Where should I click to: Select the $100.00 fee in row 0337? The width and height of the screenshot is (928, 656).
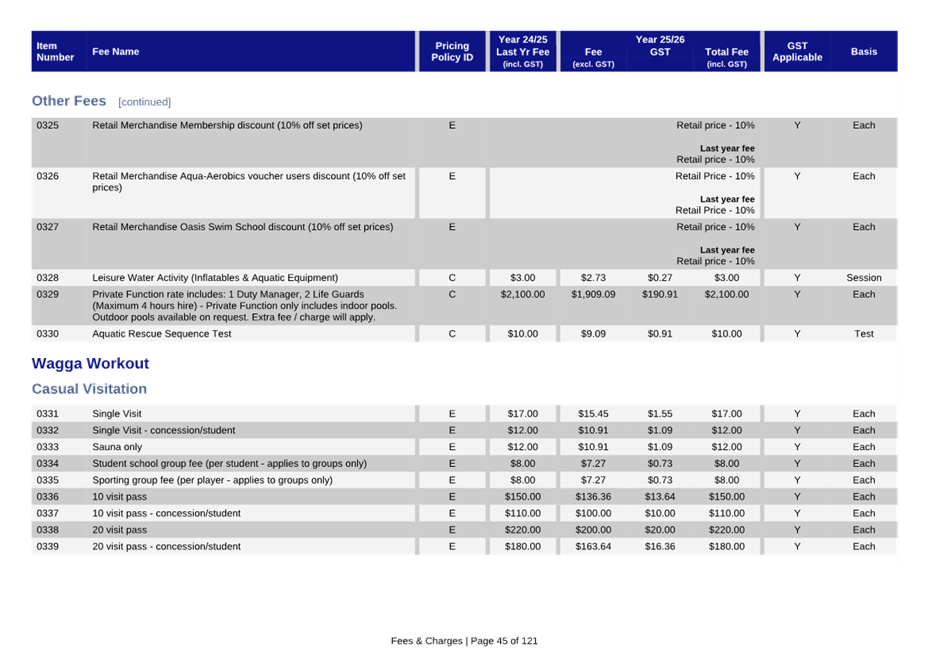(593, 513)
